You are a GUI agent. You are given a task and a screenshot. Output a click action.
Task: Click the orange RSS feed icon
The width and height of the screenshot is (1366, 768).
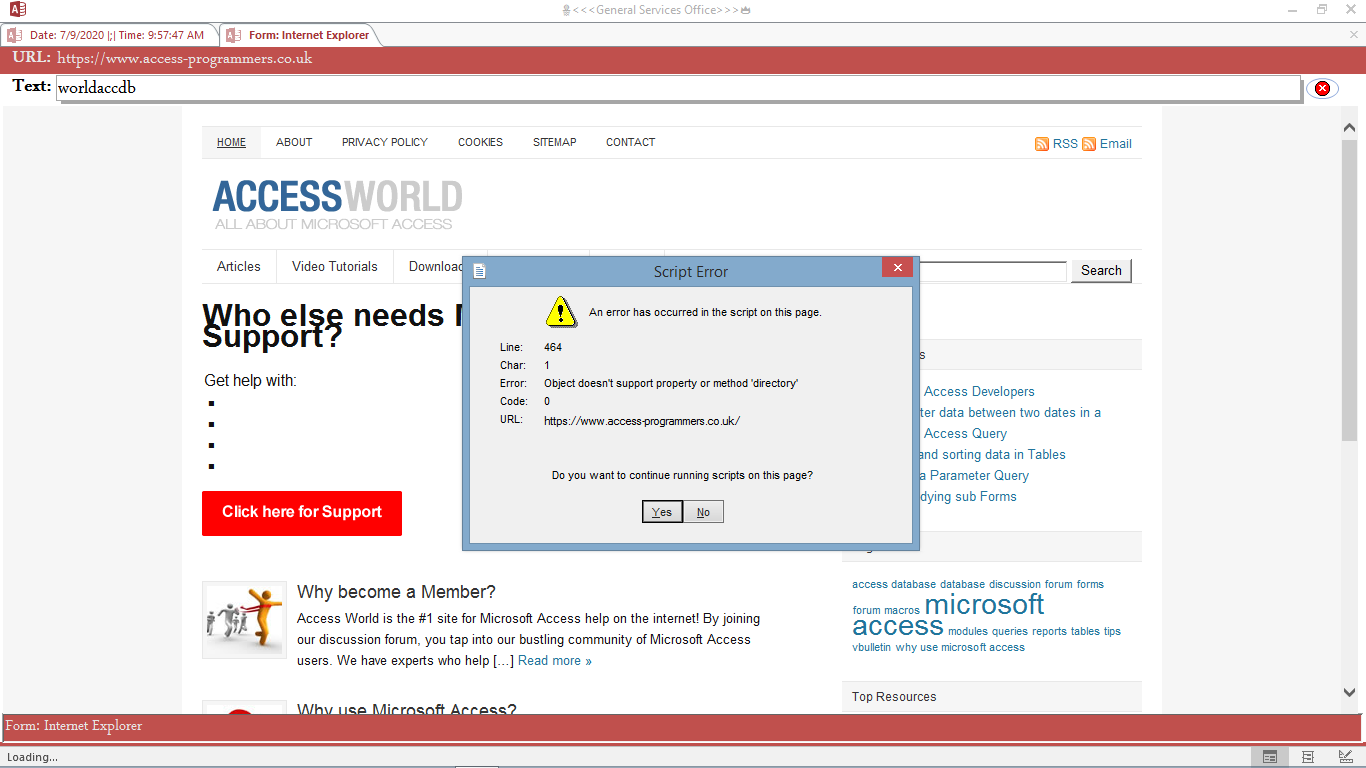(1042, 144)
